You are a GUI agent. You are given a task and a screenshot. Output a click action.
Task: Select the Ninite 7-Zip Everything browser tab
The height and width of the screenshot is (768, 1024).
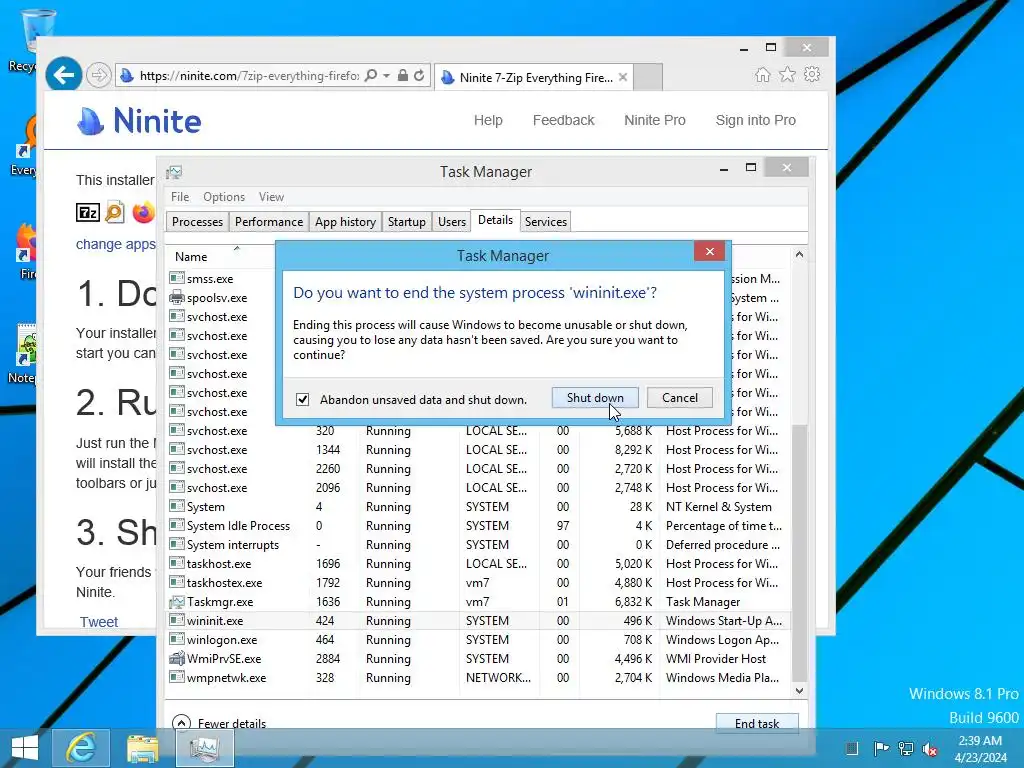click(x=536, y=78)
